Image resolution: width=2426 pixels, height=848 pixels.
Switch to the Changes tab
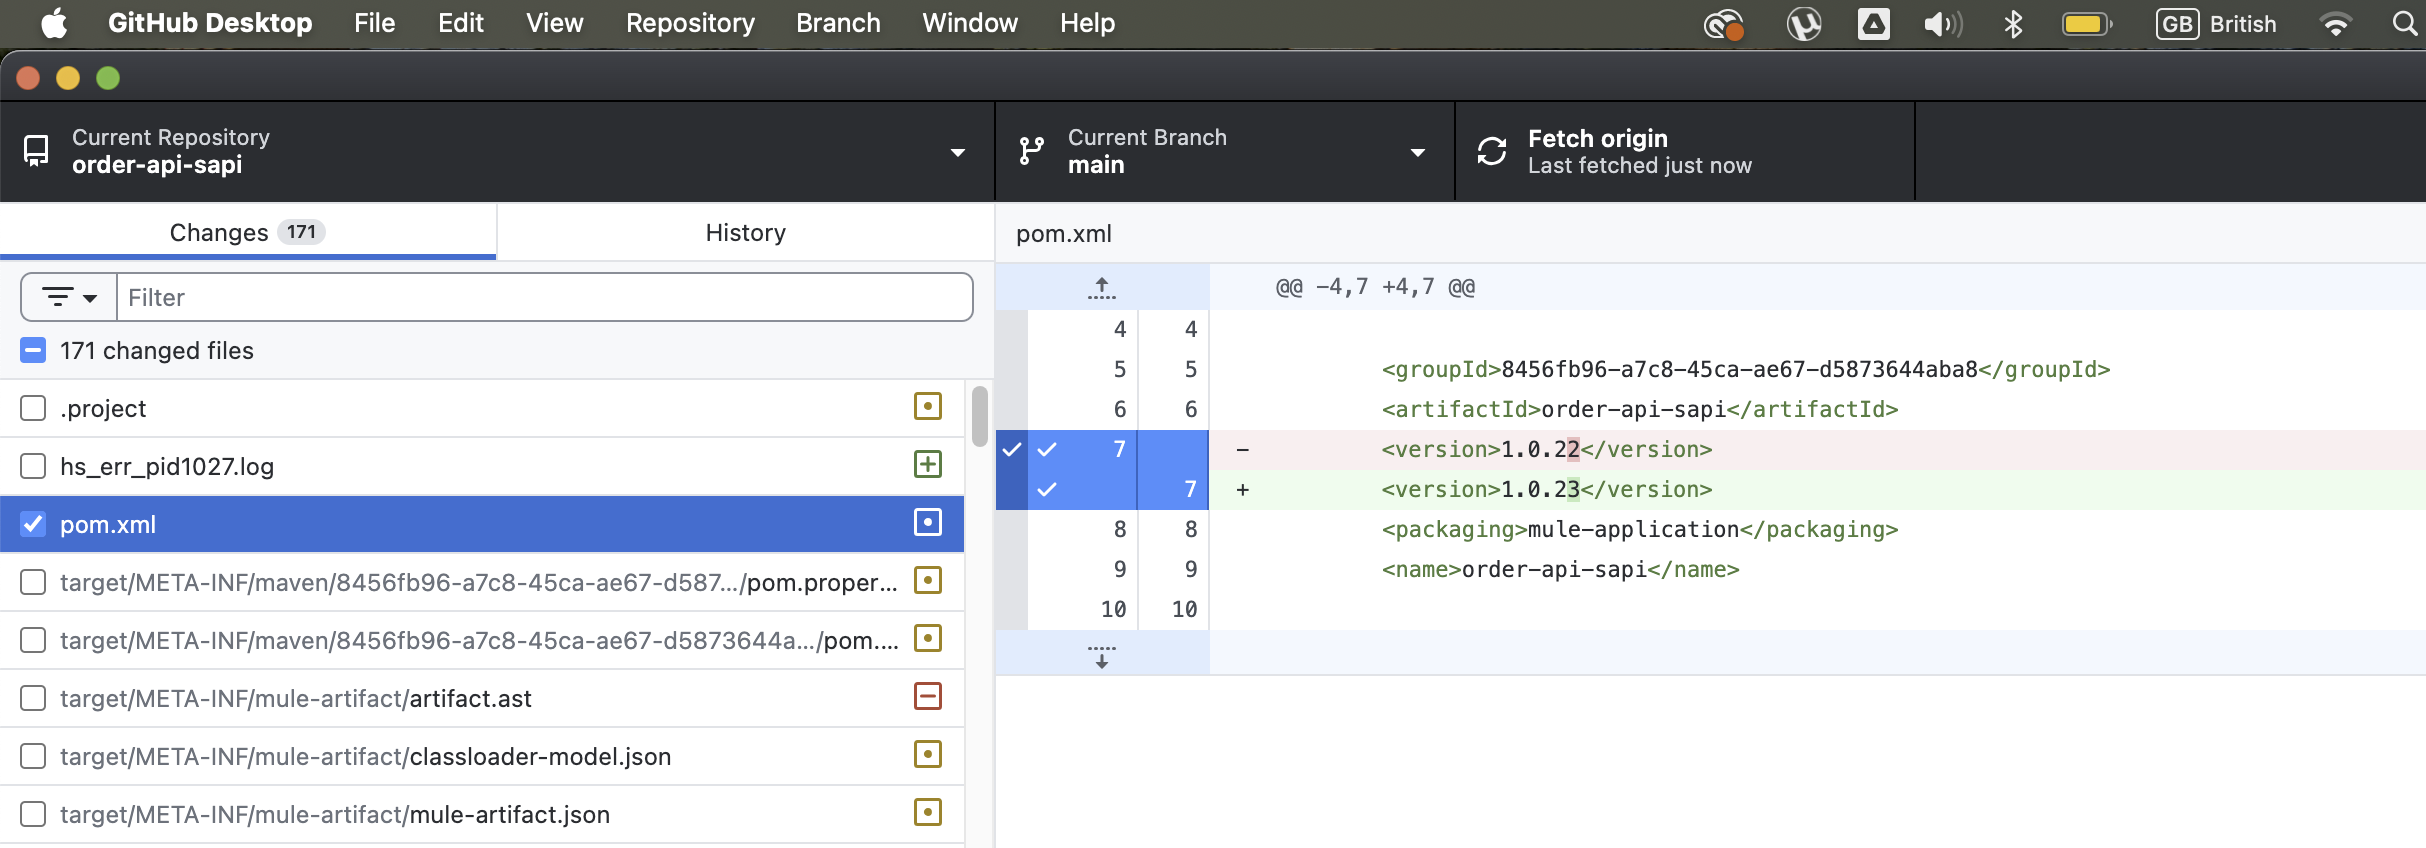tap(248, 232)
